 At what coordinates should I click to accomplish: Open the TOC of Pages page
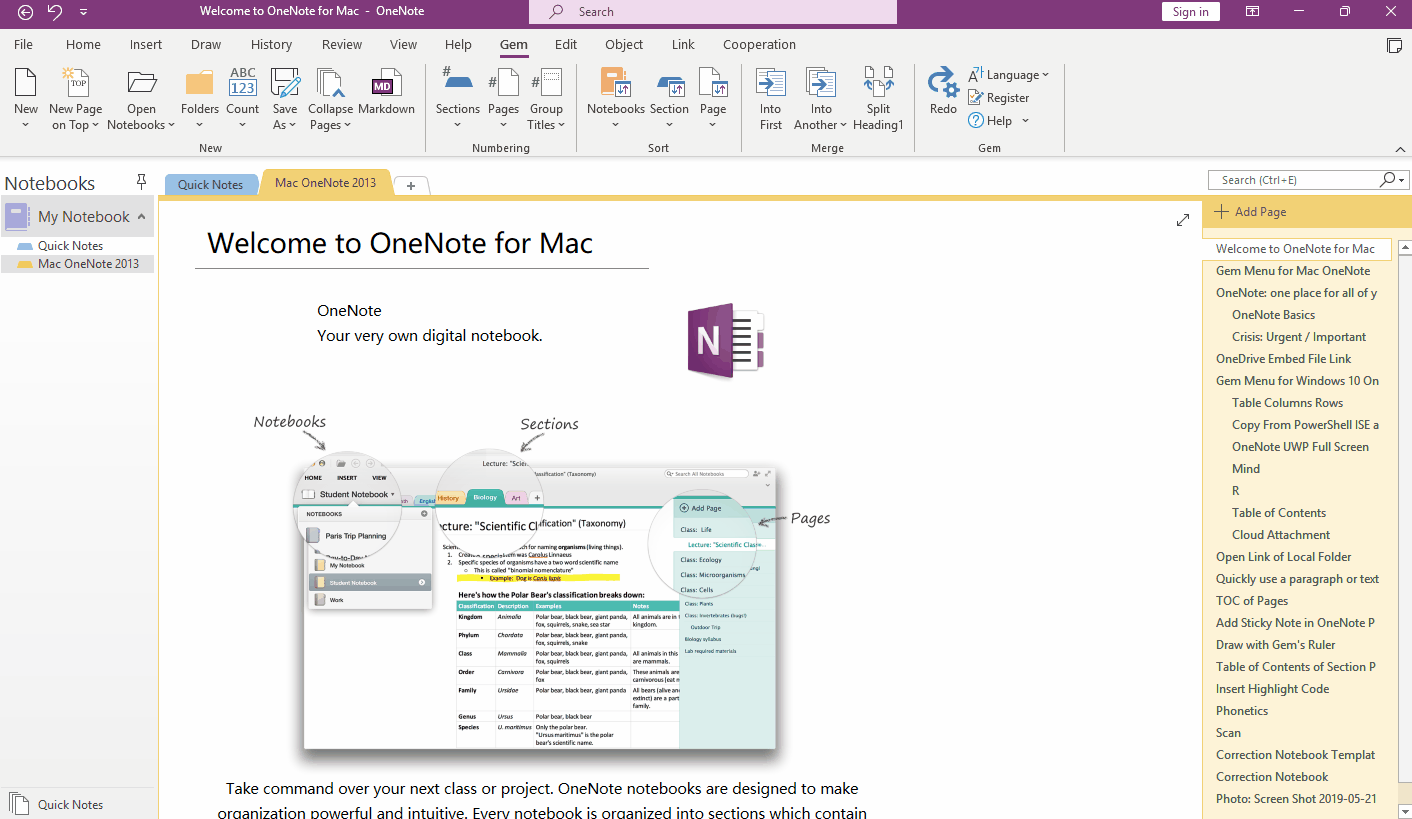pyautogui.click(x=1252, y=601)
